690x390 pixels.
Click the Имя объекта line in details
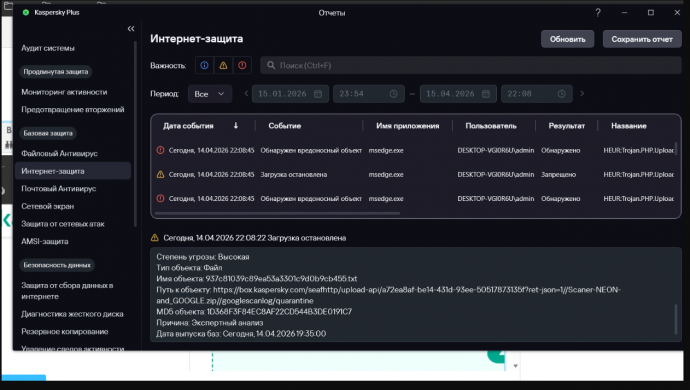(257, 279)
